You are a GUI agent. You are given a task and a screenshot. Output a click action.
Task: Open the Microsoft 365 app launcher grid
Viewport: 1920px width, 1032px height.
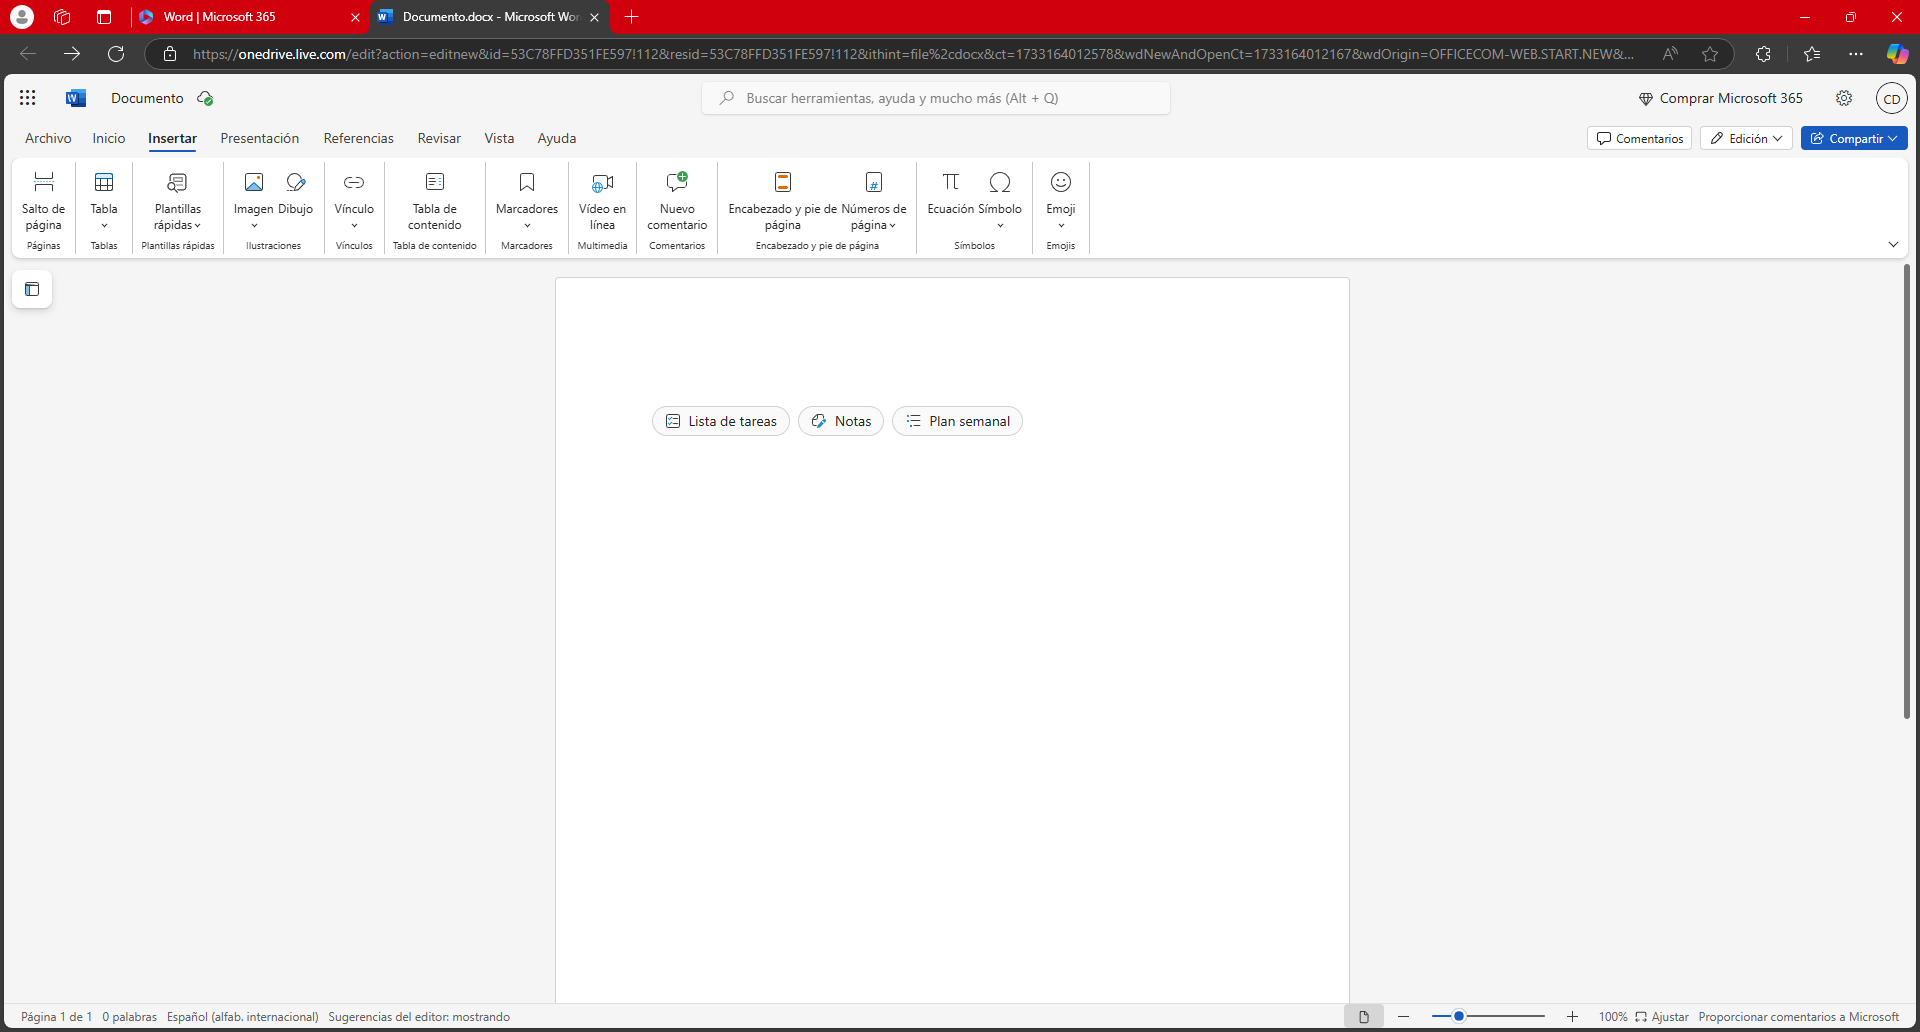click(x=28, y=98)
